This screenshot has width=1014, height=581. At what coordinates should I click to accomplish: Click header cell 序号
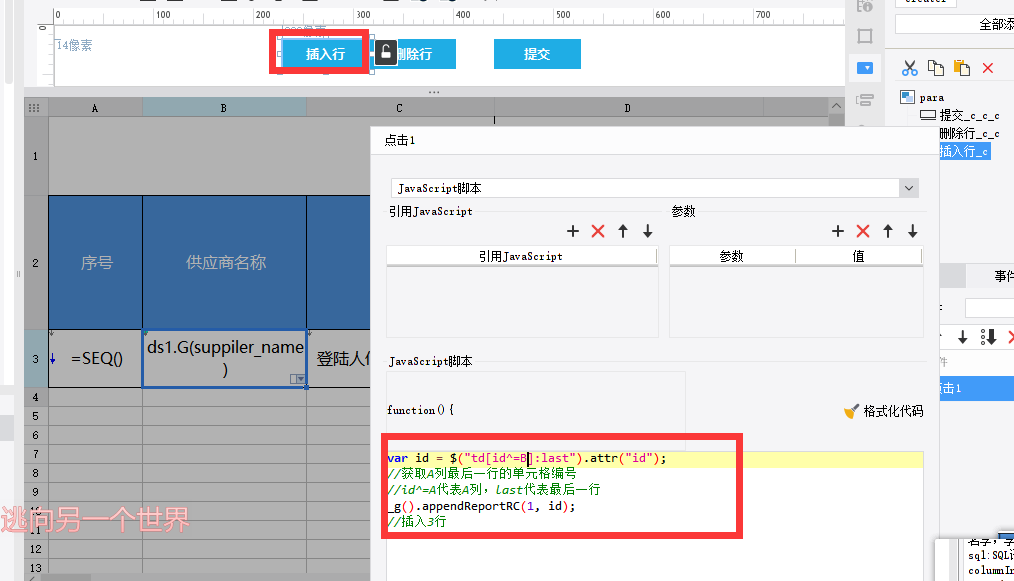pyautogui.click(x=96, y=263)
